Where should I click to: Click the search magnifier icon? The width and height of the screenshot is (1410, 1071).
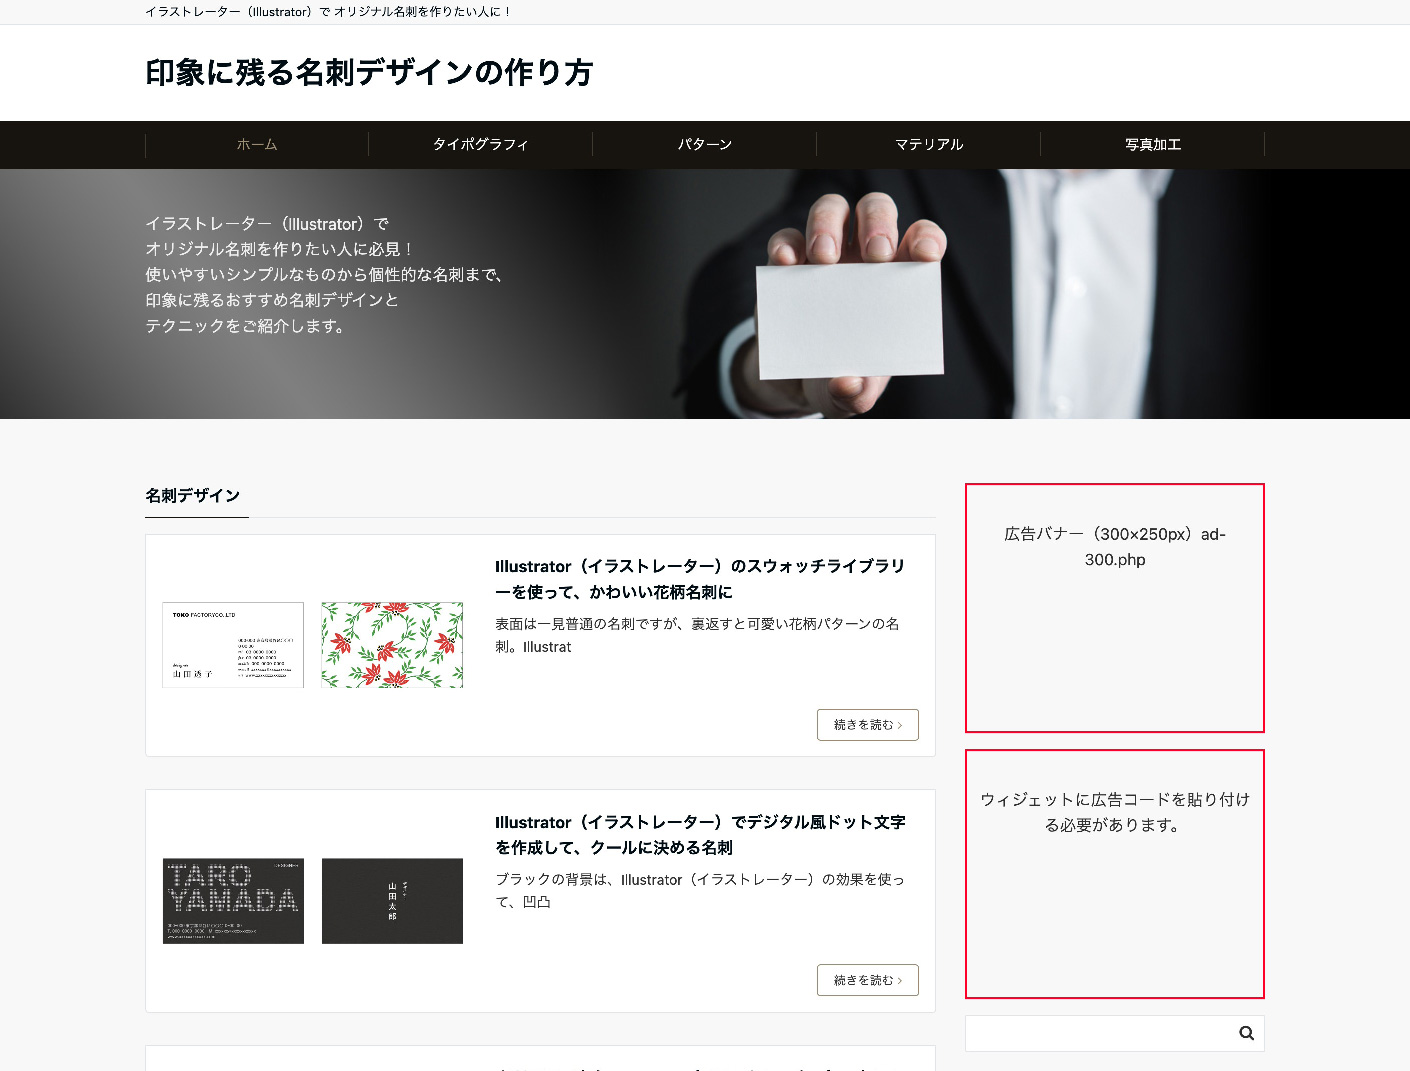pyautogui.click(x=1246, y=1033)
